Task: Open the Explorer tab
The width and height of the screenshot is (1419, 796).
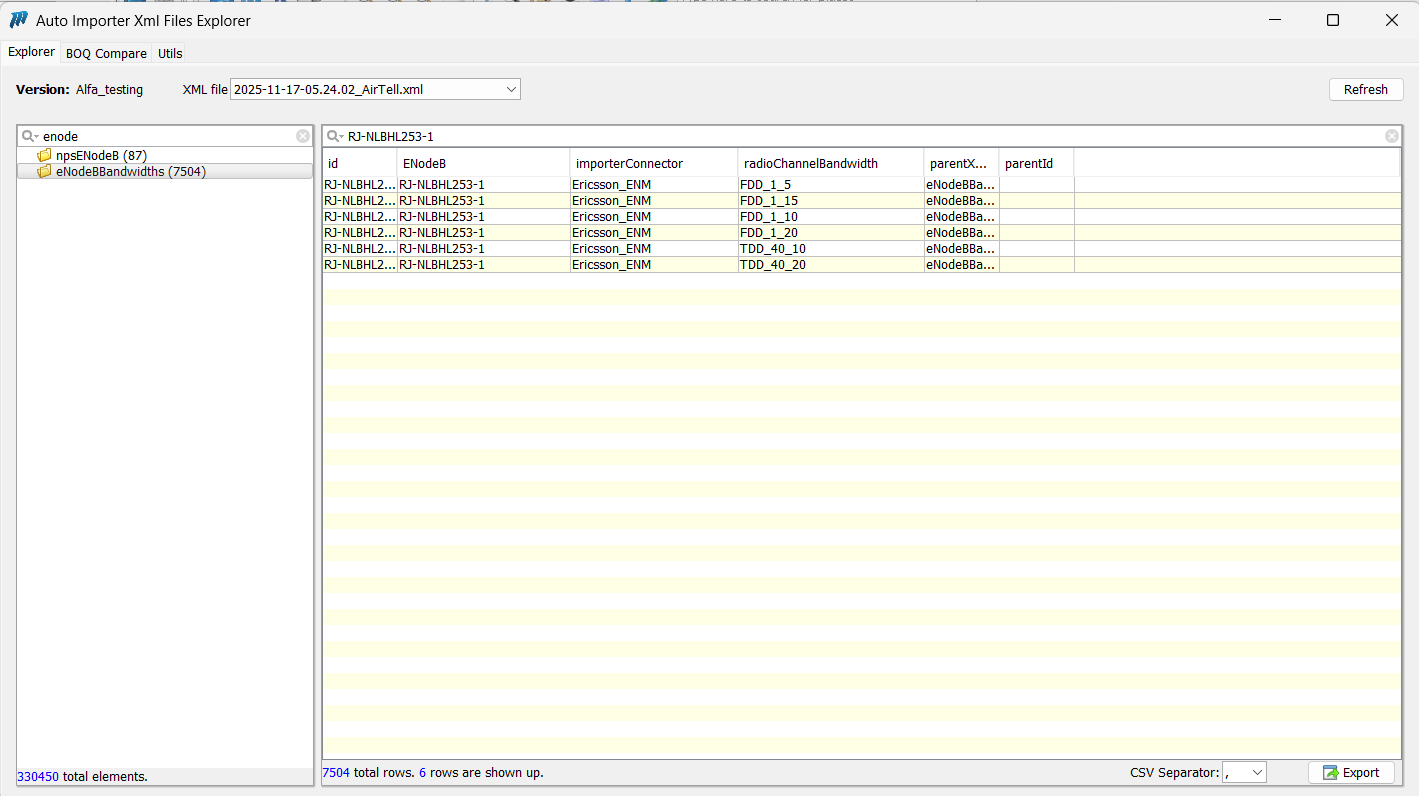Action: point(31,53)
